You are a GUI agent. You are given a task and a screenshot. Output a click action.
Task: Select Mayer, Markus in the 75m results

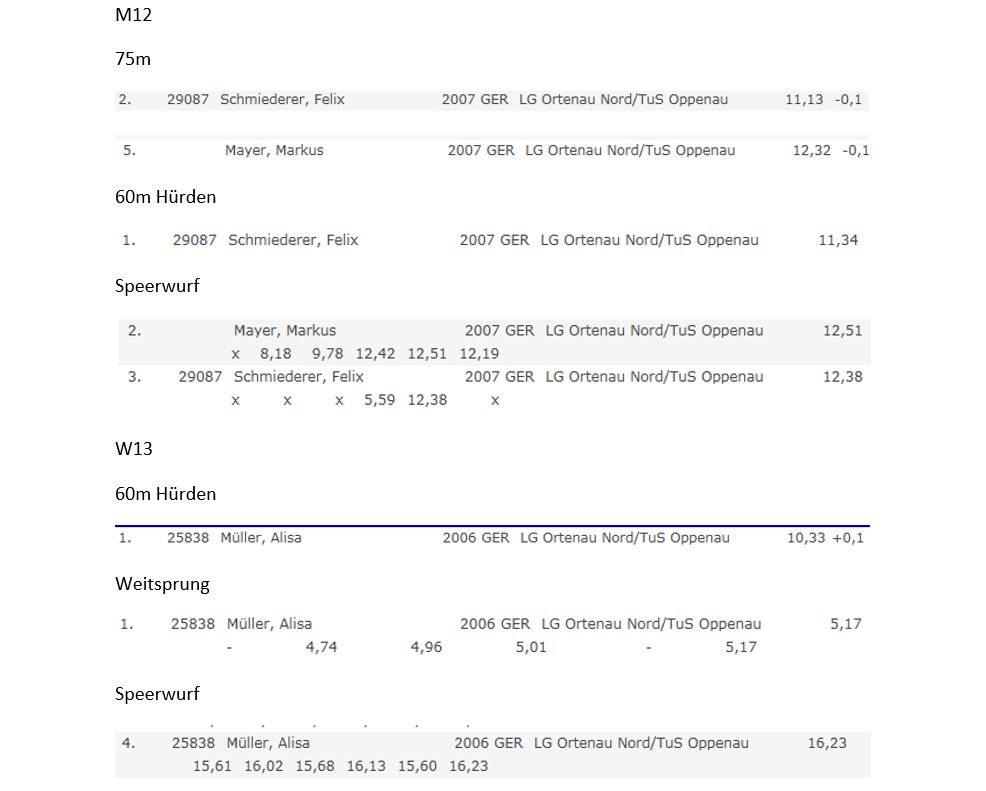coord(274,150)
